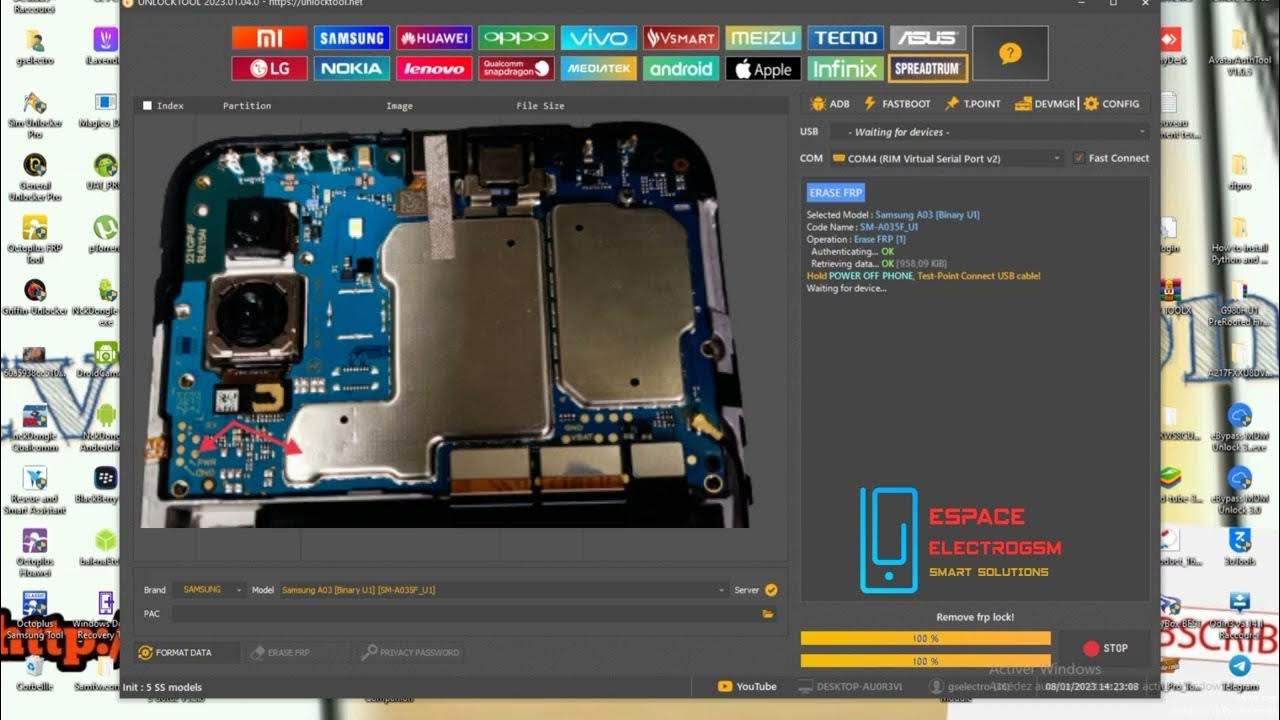Screen dimensions: 1280x720
Task: Open the YouTube link in status bar
Action: point(747,686)
